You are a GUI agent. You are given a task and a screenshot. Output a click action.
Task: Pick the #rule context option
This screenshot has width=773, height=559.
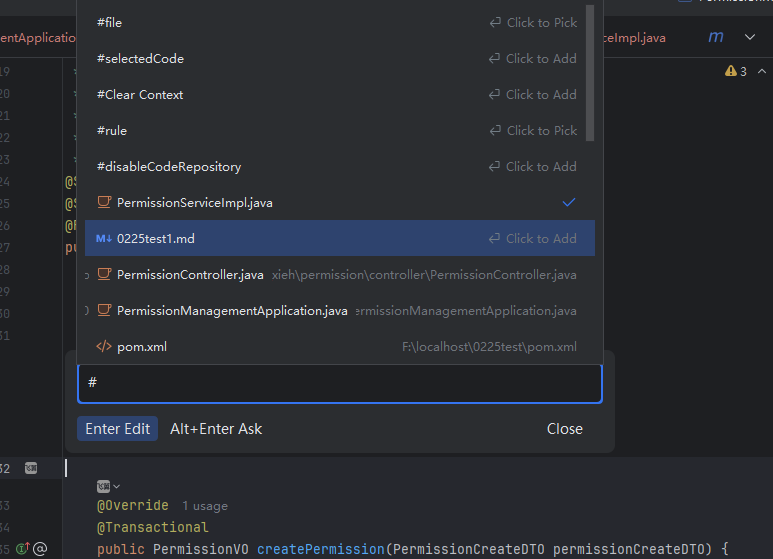(112, 131)
